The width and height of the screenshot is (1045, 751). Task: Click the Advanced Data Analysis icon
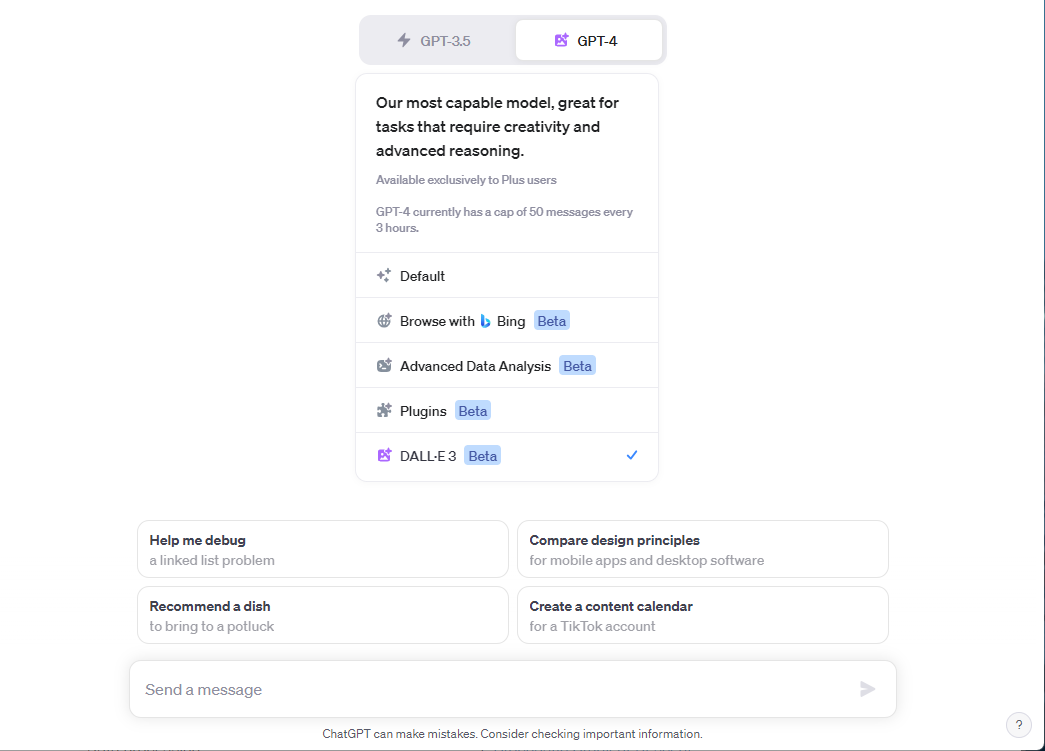pos(385,365)
